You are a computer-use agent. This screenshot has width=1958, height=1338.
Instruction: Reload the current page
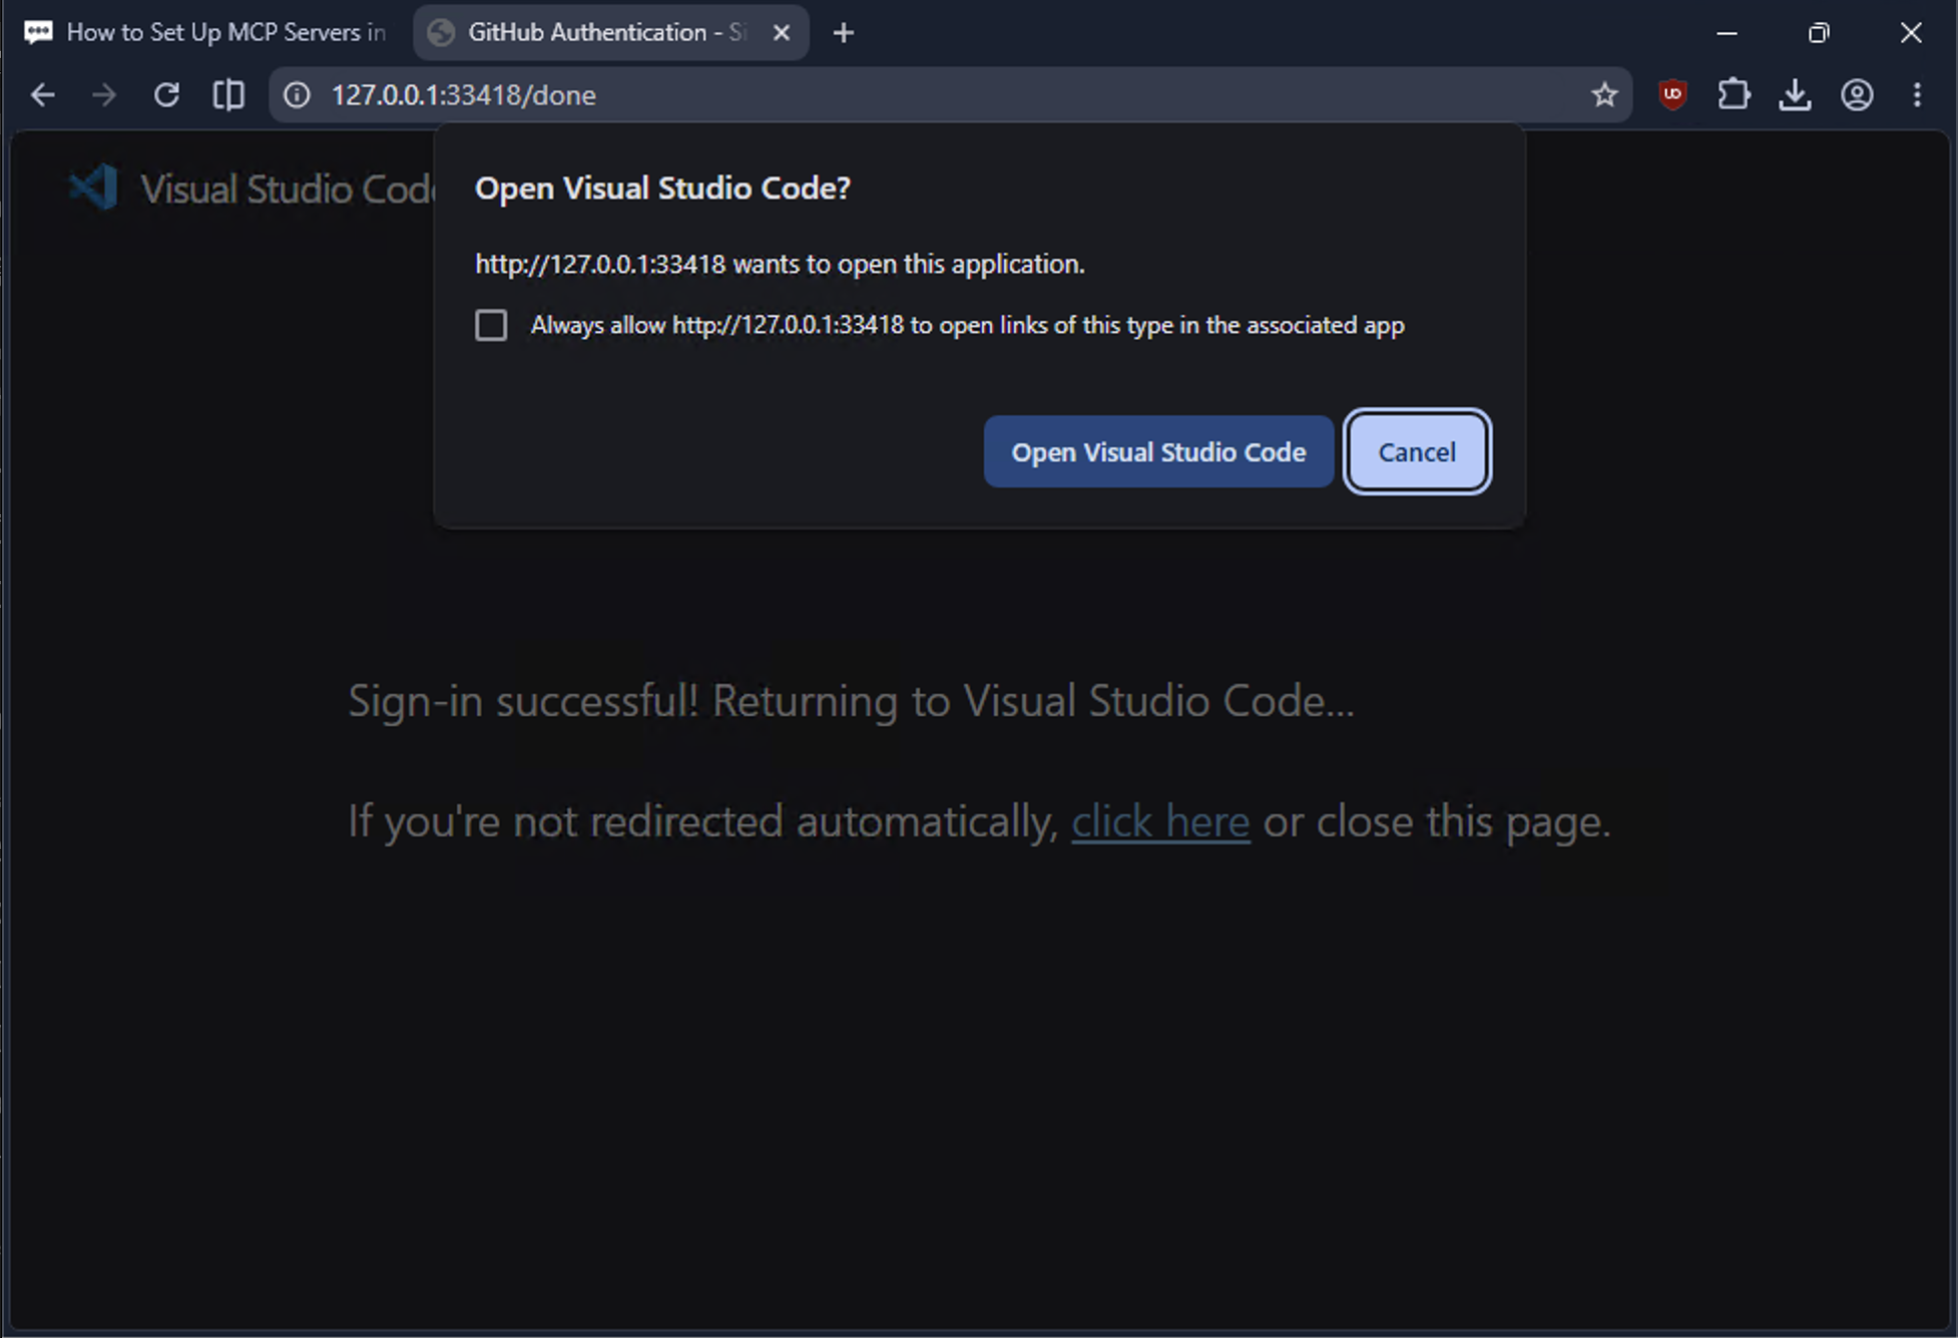166,95
